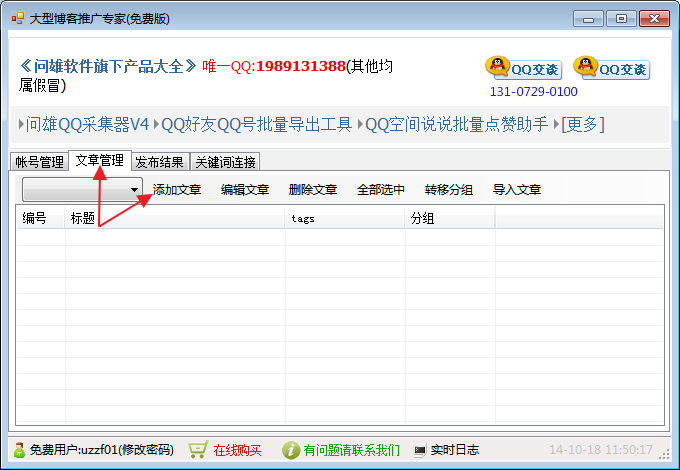The height and width of the screenshot is (470, 680).
Task: Click the 导入文章 button
Action: pyautogui.click(x=517, y=189)
